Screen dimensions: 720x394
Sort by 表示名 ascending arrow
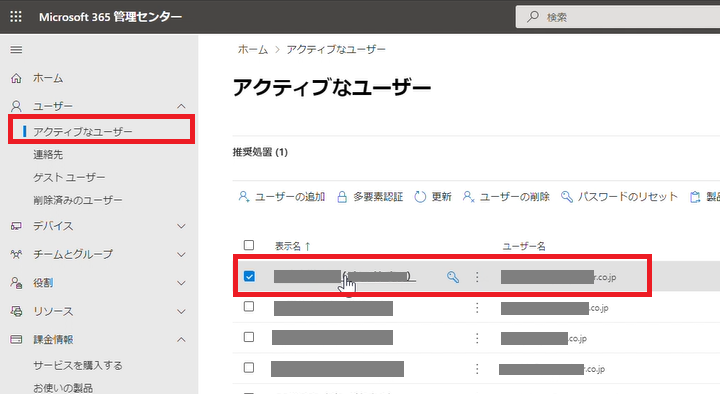click(x=307, y=246)
